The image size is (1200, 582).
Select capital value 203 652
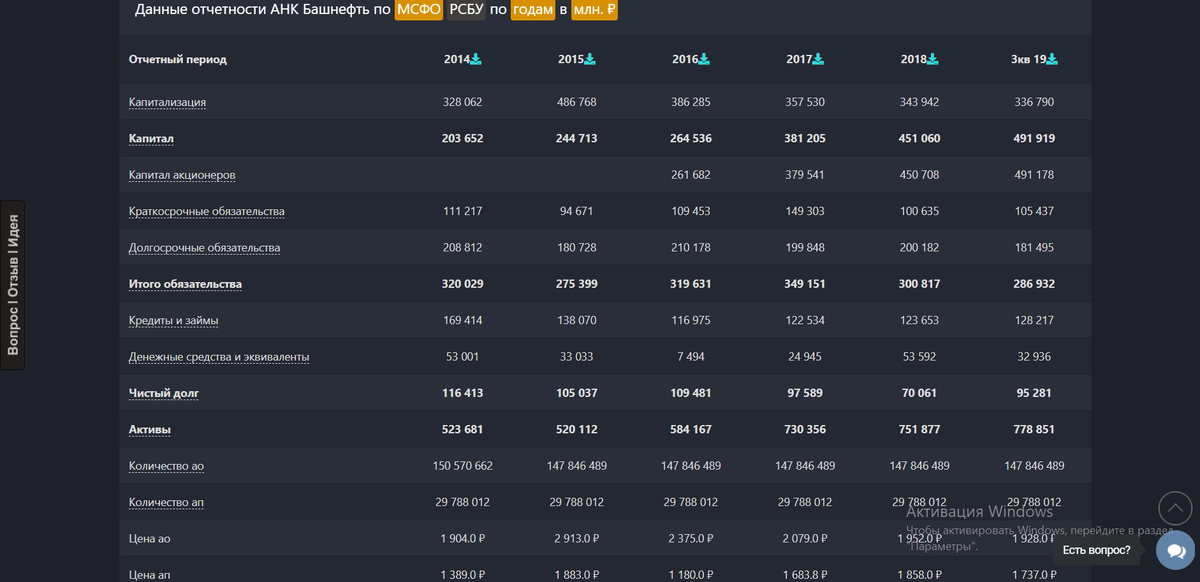click(x=462, y=138)
